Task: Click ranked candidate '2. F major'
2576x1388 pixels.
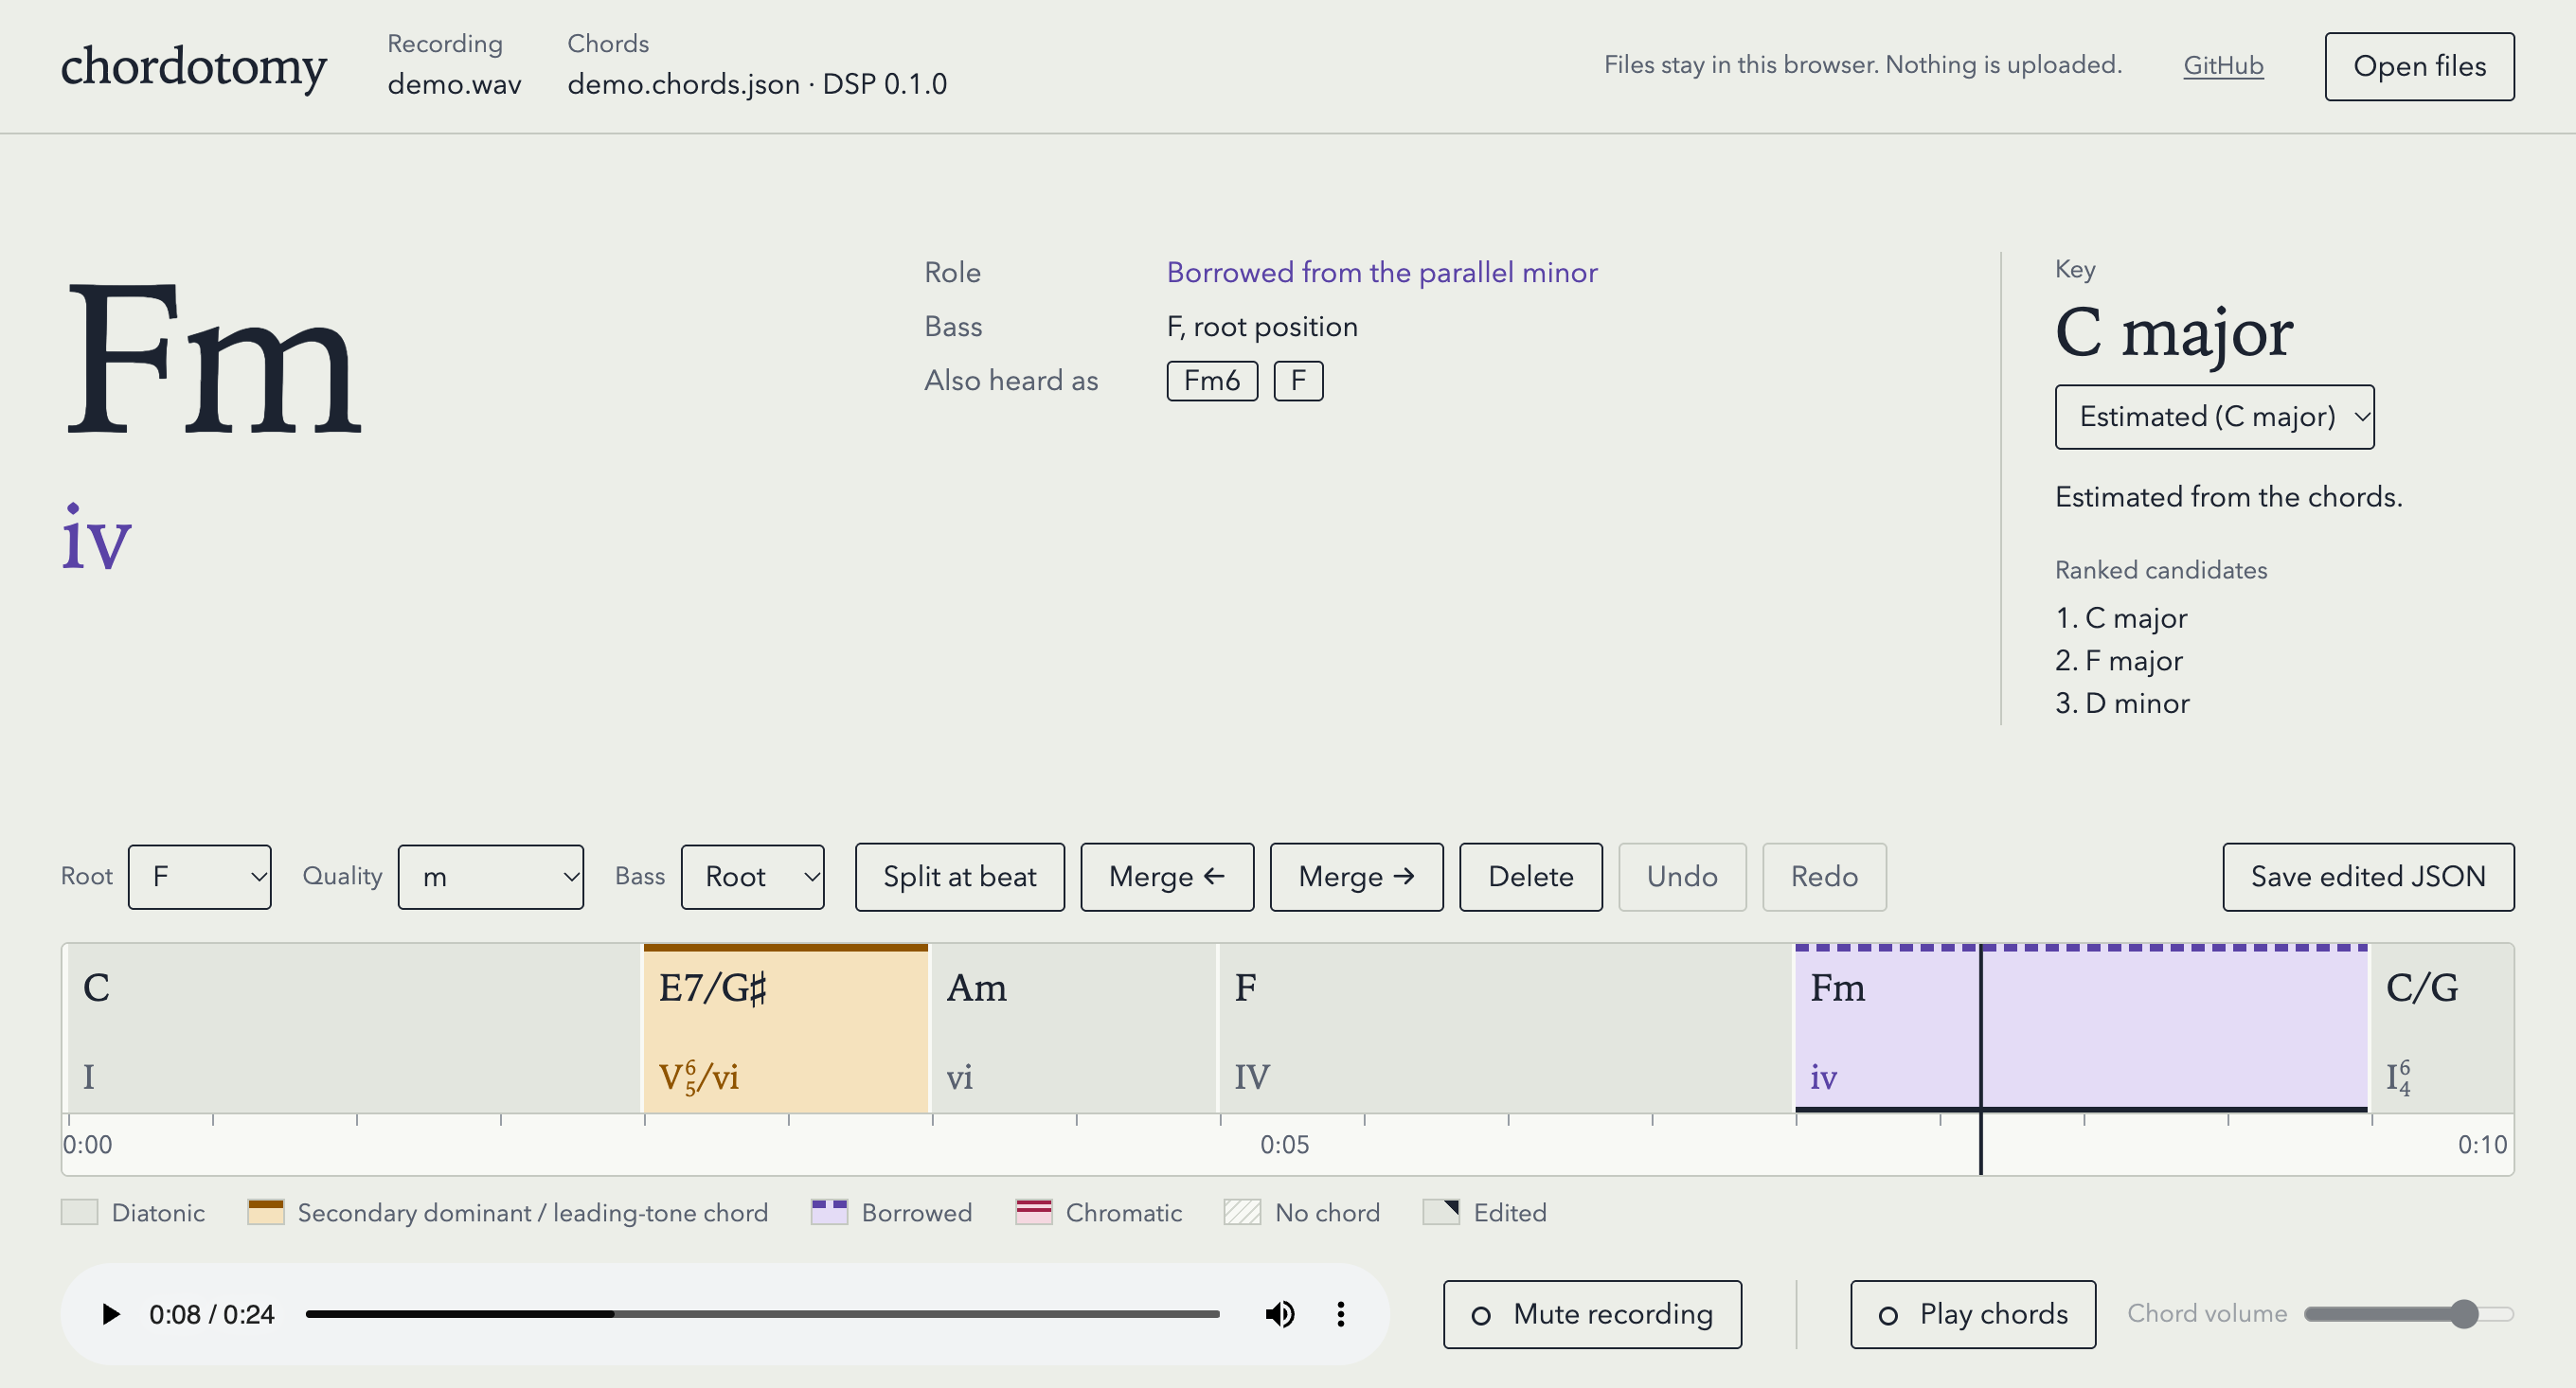Action: [x=2119, y=661]
